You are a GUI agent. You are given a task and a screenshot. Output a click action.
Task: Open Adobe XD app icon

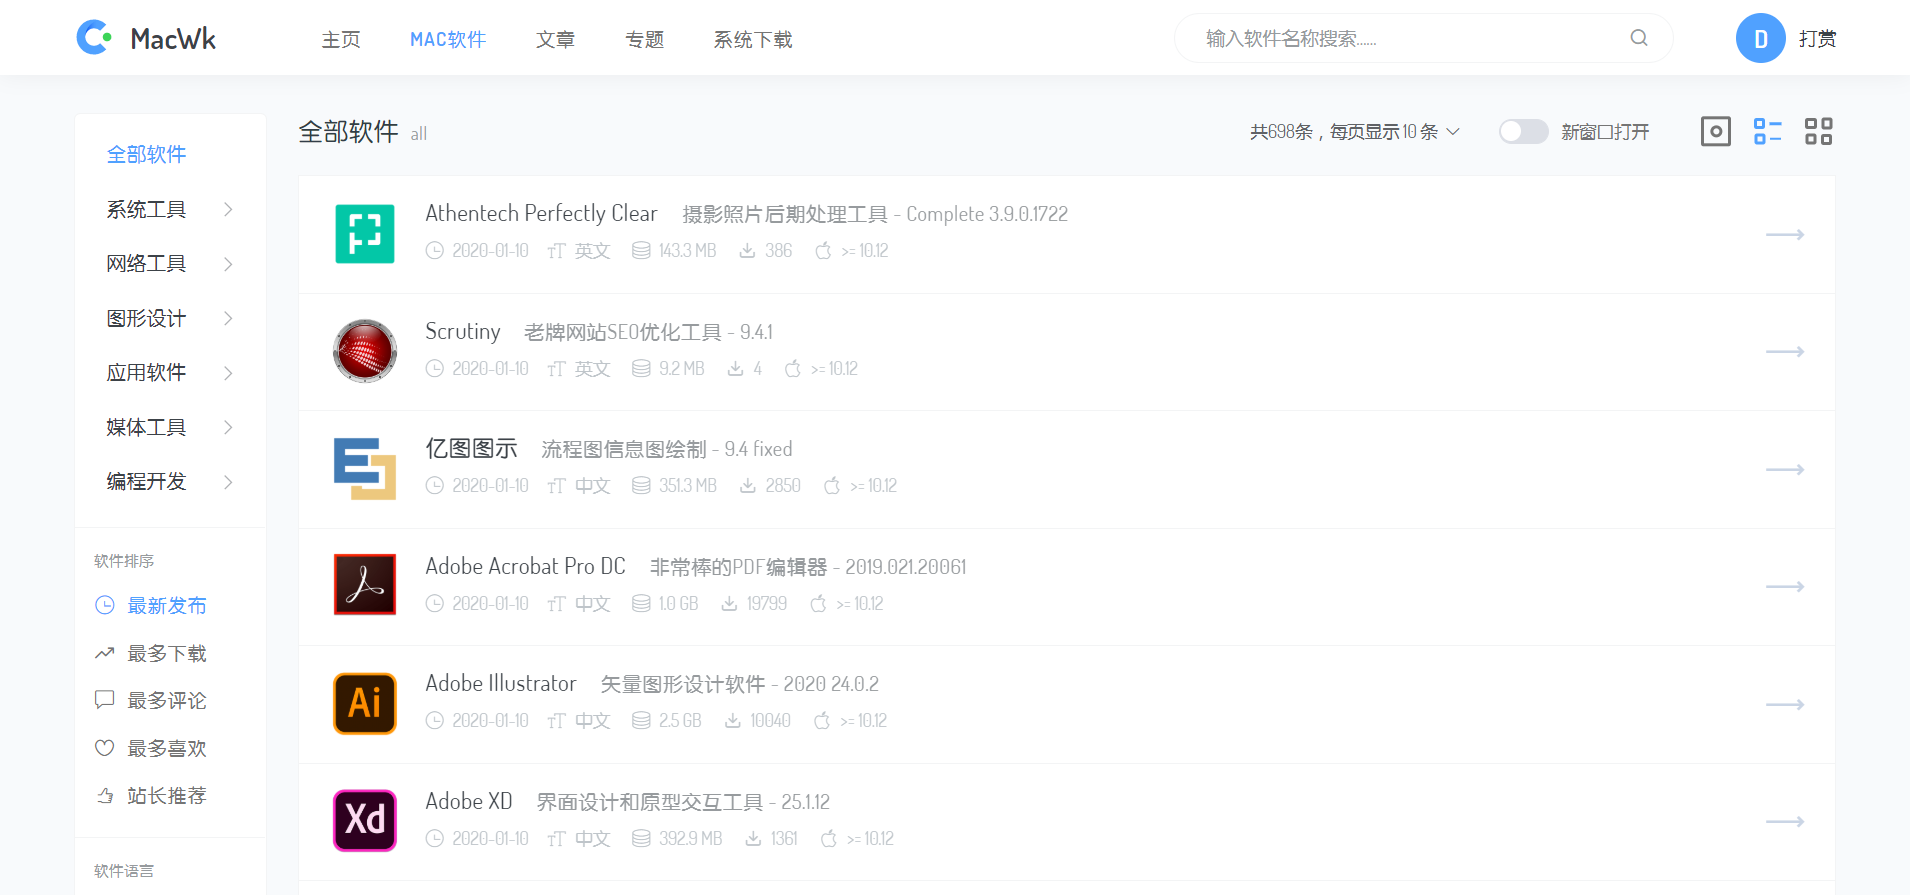pos(365,820)
